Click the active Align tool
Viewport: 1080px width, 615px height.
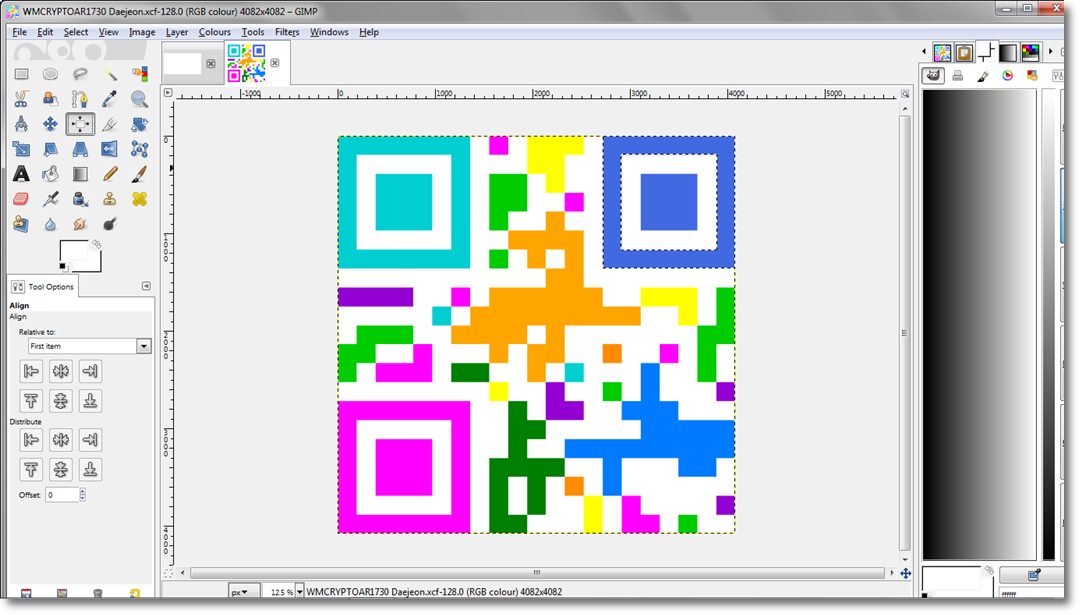coord(80,124)
